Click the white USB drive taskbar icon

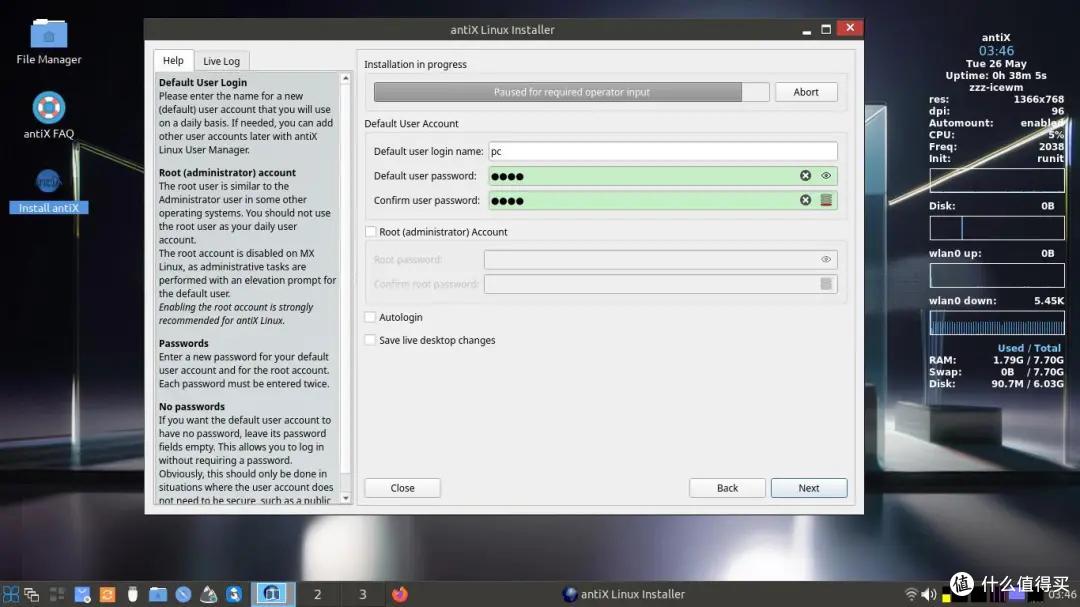click(x=132, y=594)
